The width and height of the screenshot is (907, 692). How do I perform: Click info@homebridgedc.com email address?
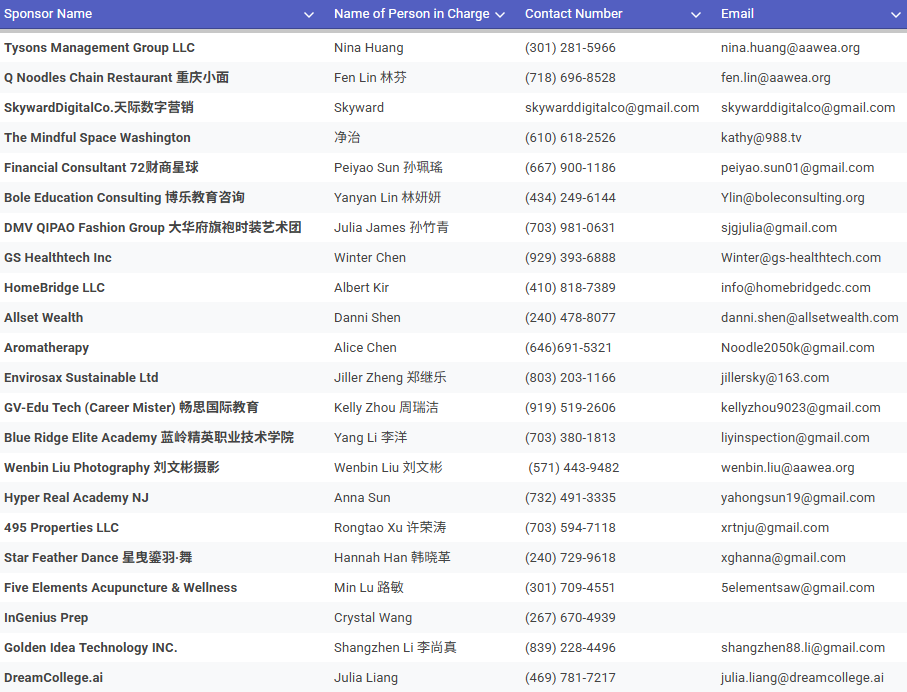pos(795,288)
